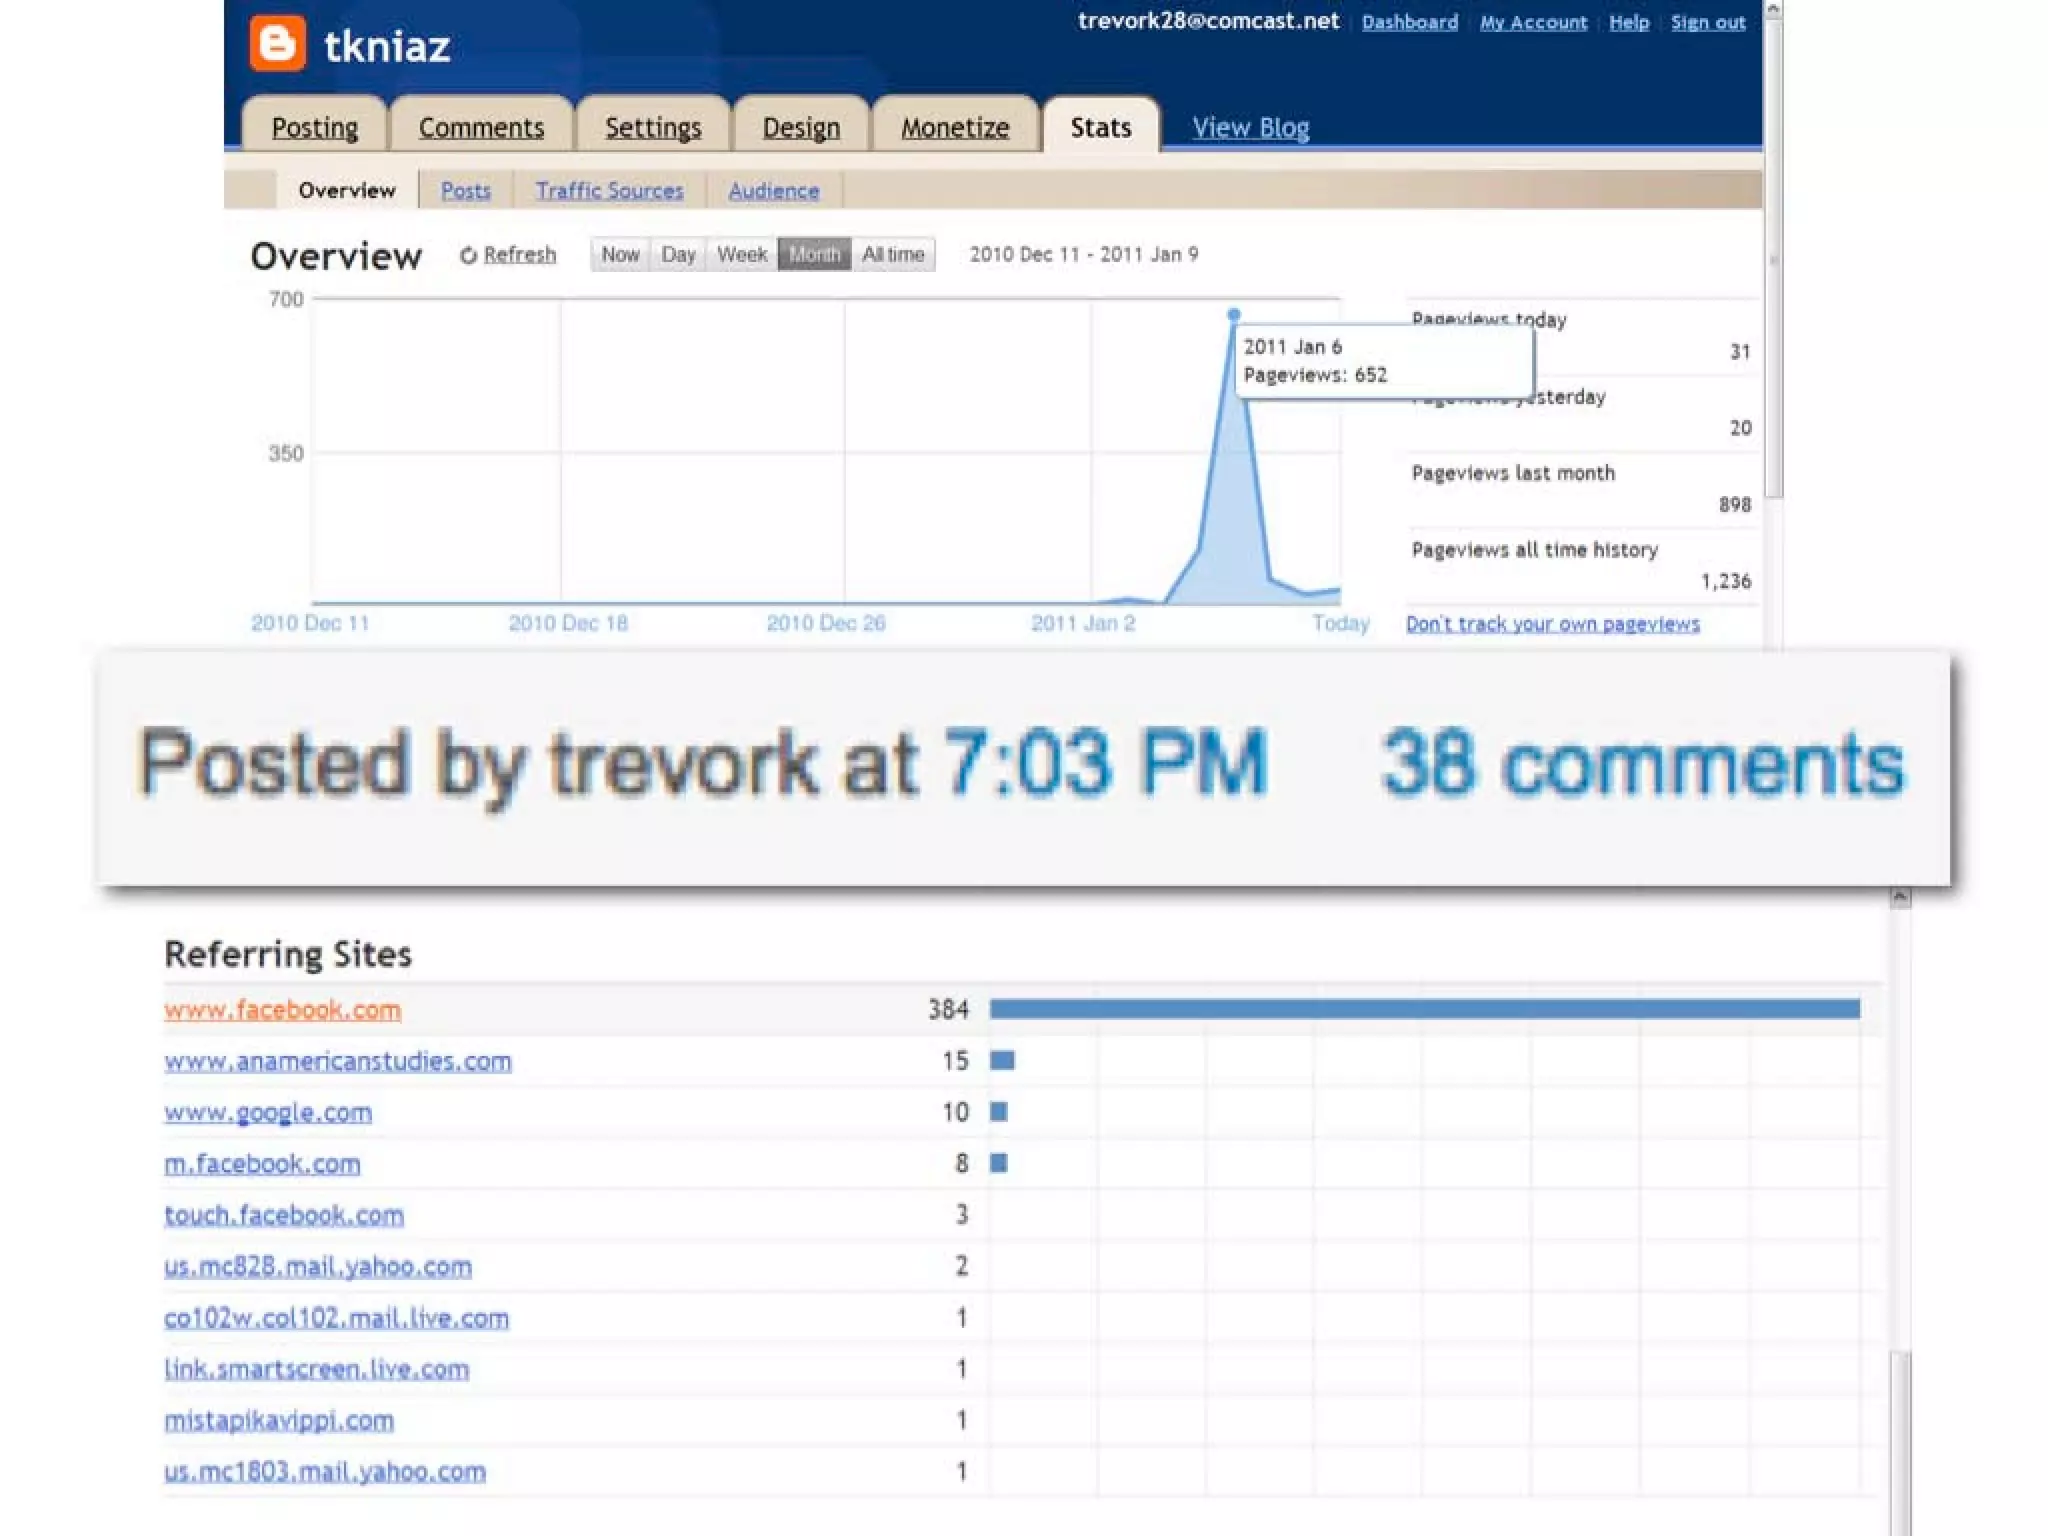Viewport: 2048px width, 1536px height.
Task: Click the Jan 6 peak data point
Action: tap(1233, 314)
